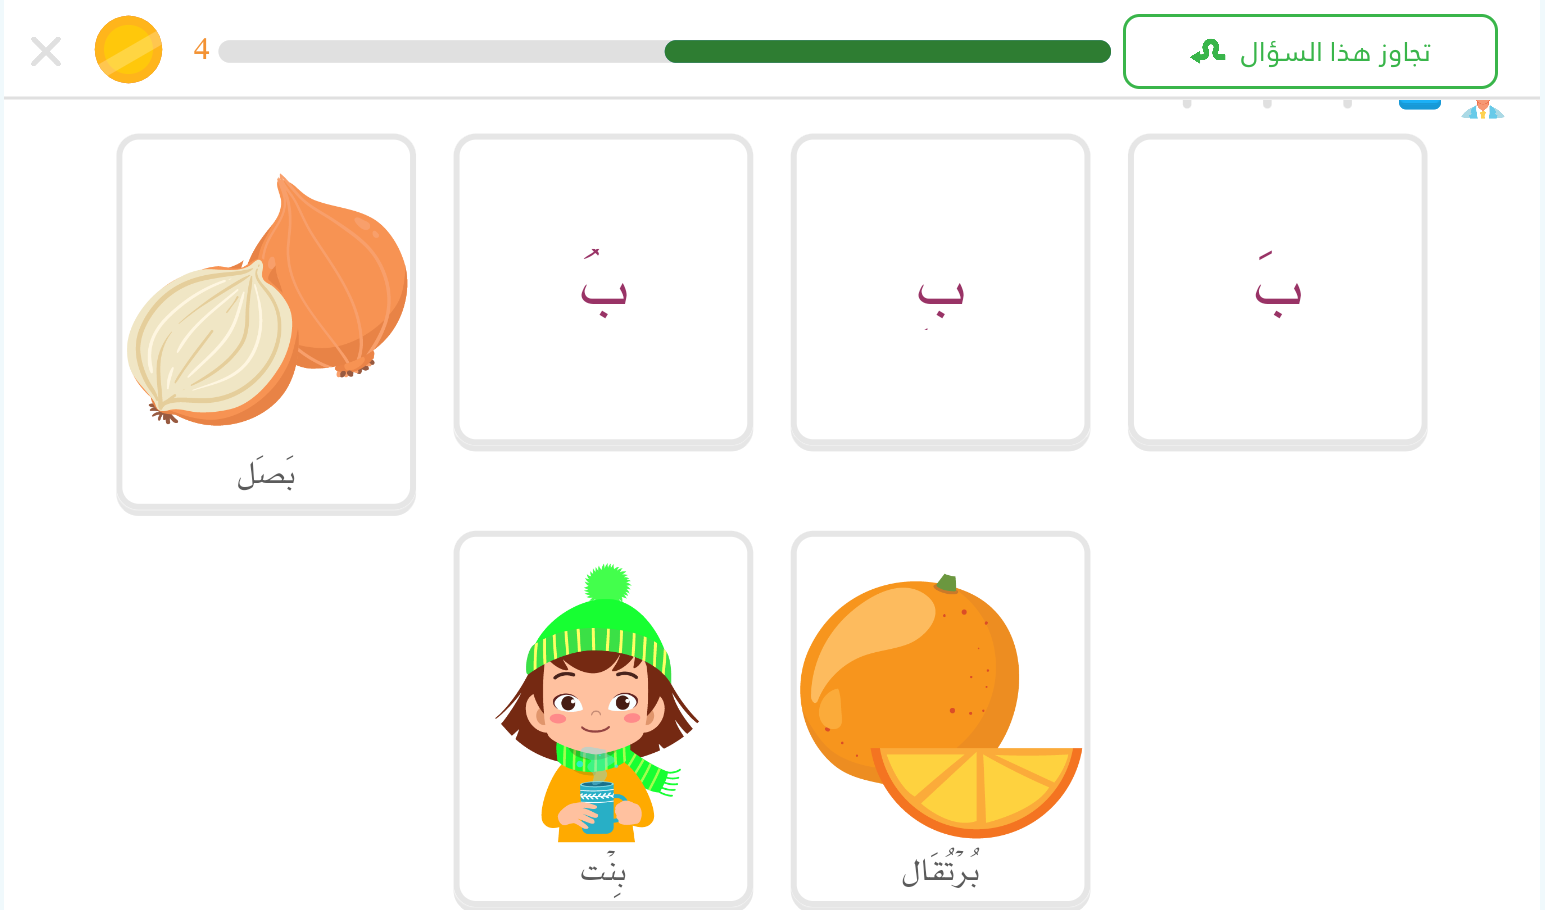Click the girl's blue cup
The image size is (1545, 910).
(598, 807)
